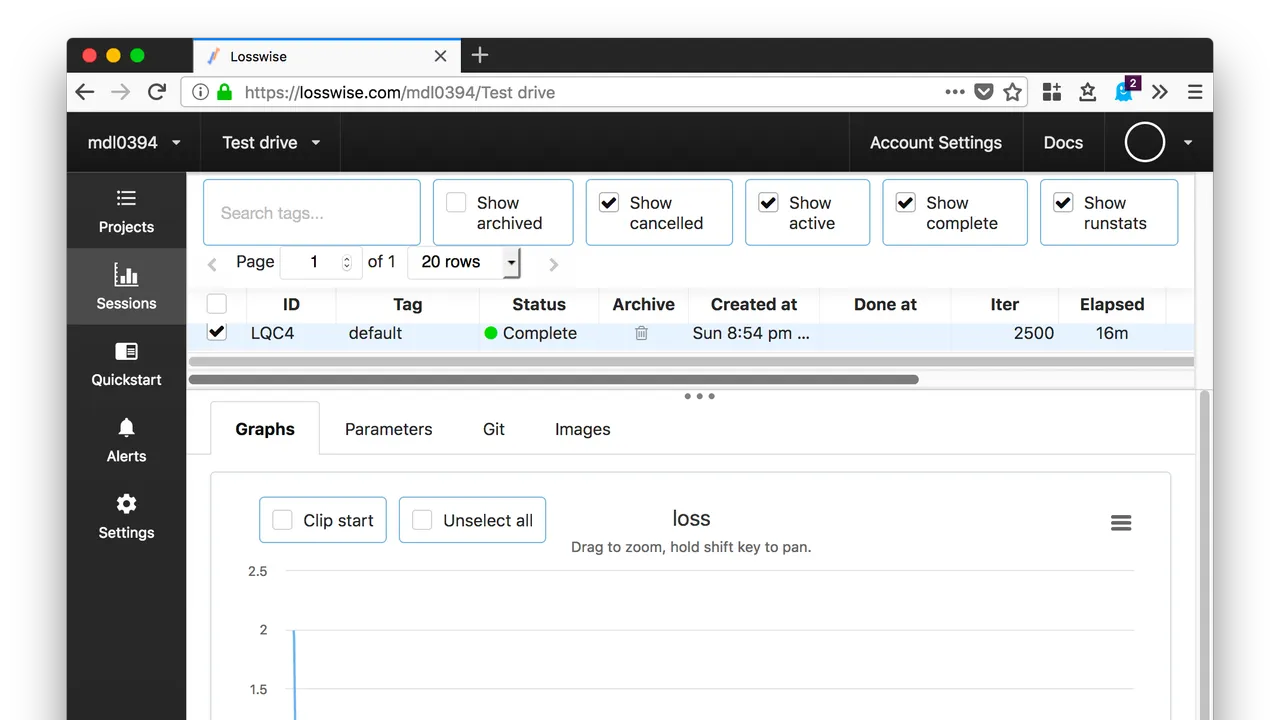The image size is (1280, 720).
Task: Select the Losswise browser tab
Action: (326, 56)
